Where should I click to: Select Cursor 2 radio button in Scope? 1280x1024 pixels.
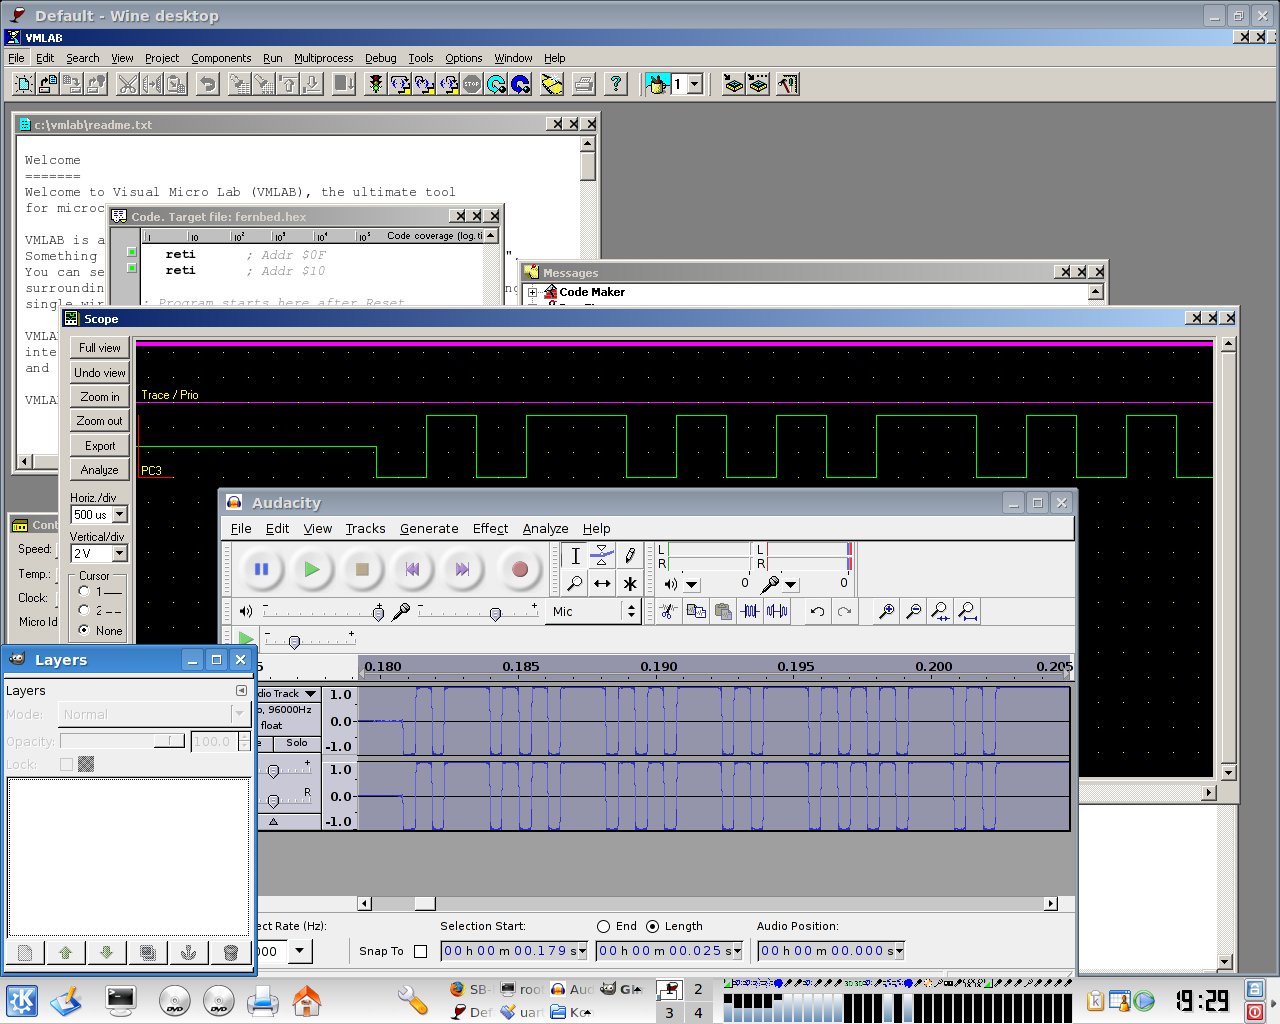point(84,610)
